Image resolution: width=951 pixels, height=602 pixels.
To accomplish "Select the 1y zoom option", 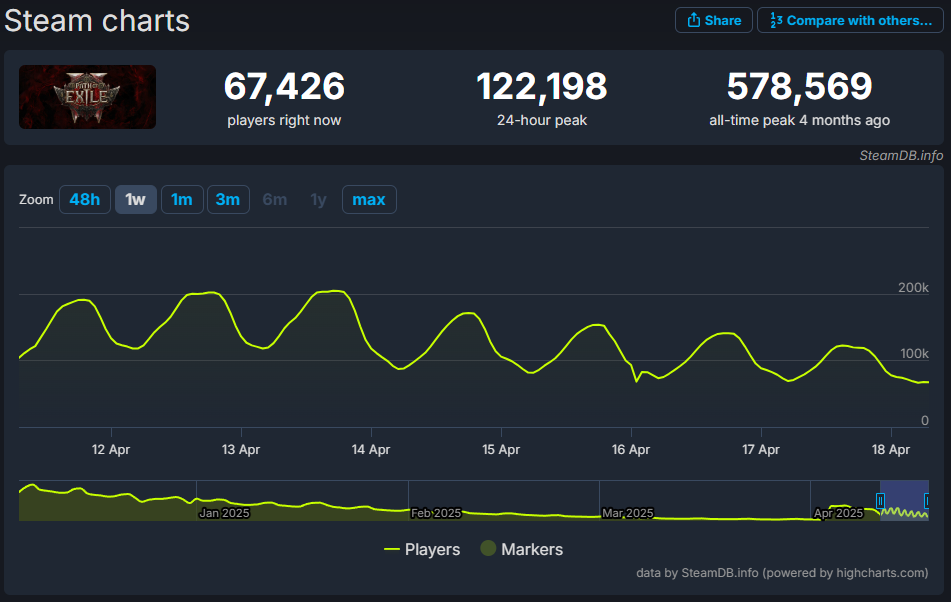I will [x=318, y=199].
